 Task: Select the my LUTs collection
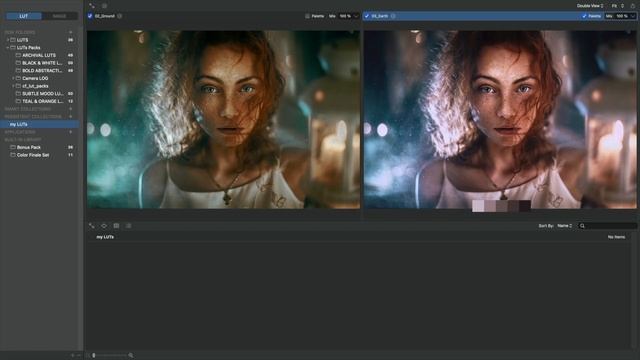click(x=40, y=124)
